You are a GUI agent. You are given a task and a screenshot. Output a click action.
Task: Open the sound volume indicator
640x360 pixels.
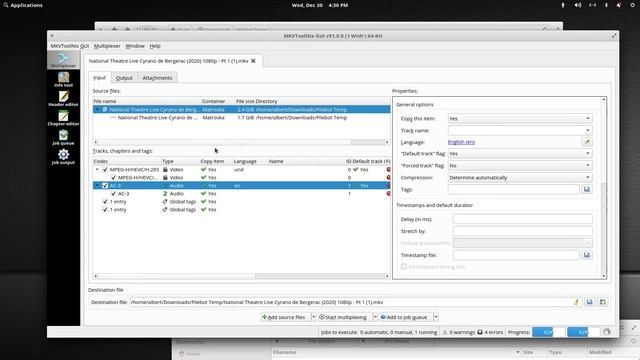tap(578, 5)
